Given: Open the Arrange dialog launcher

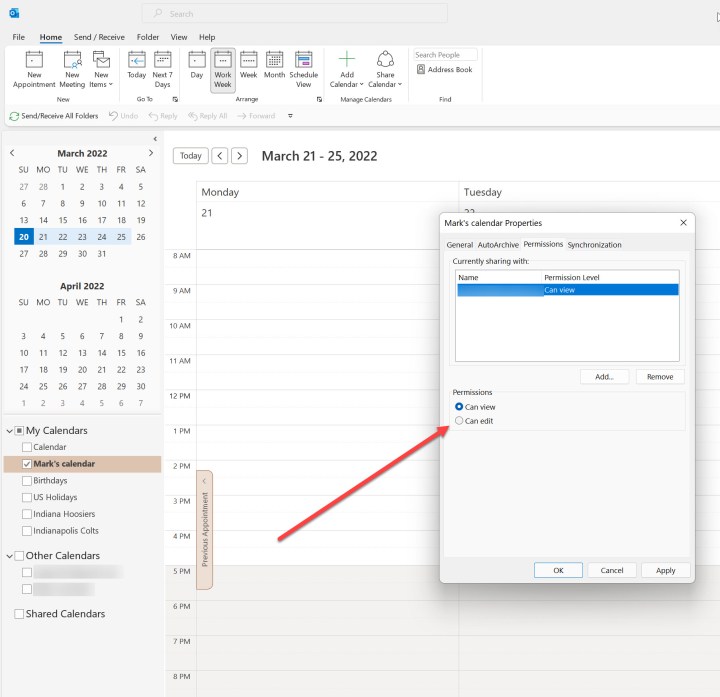Looking at the screenshot, I should coord(319,99).
